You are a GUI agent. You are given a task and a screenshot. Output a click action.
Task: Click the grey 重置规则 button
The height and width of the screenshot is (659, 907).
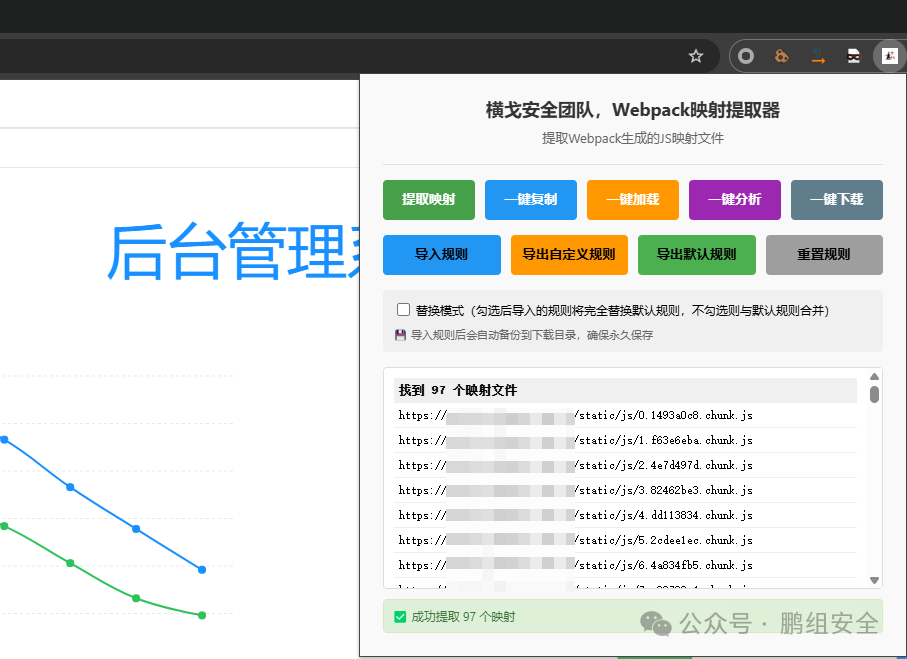(x=824, y=255)
